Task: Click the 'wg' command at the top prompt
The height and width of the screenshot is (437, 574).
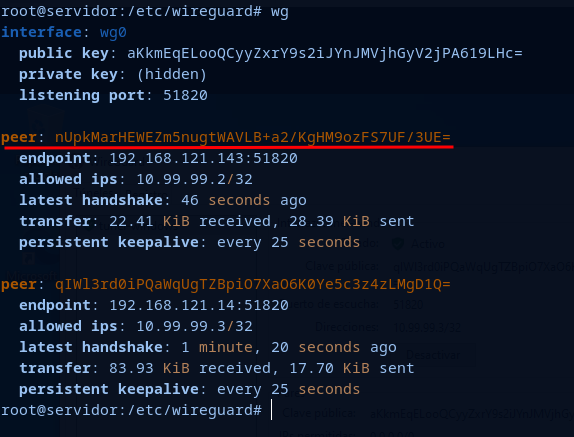Action: point(280,12)
